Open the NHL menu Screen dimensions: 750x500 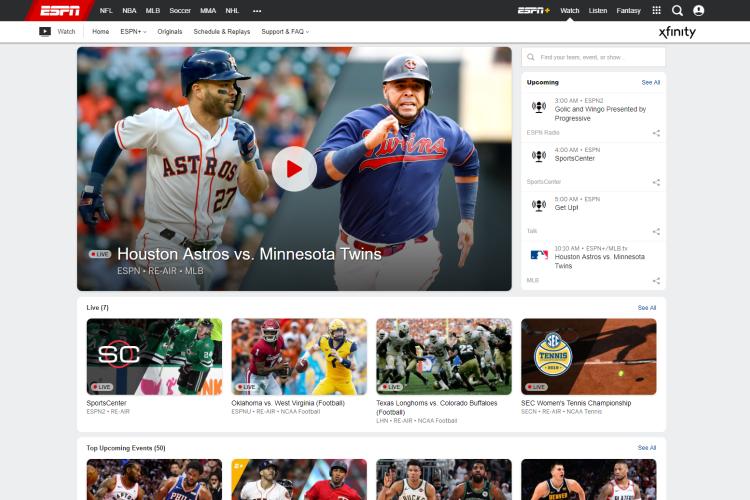[232, 11]
